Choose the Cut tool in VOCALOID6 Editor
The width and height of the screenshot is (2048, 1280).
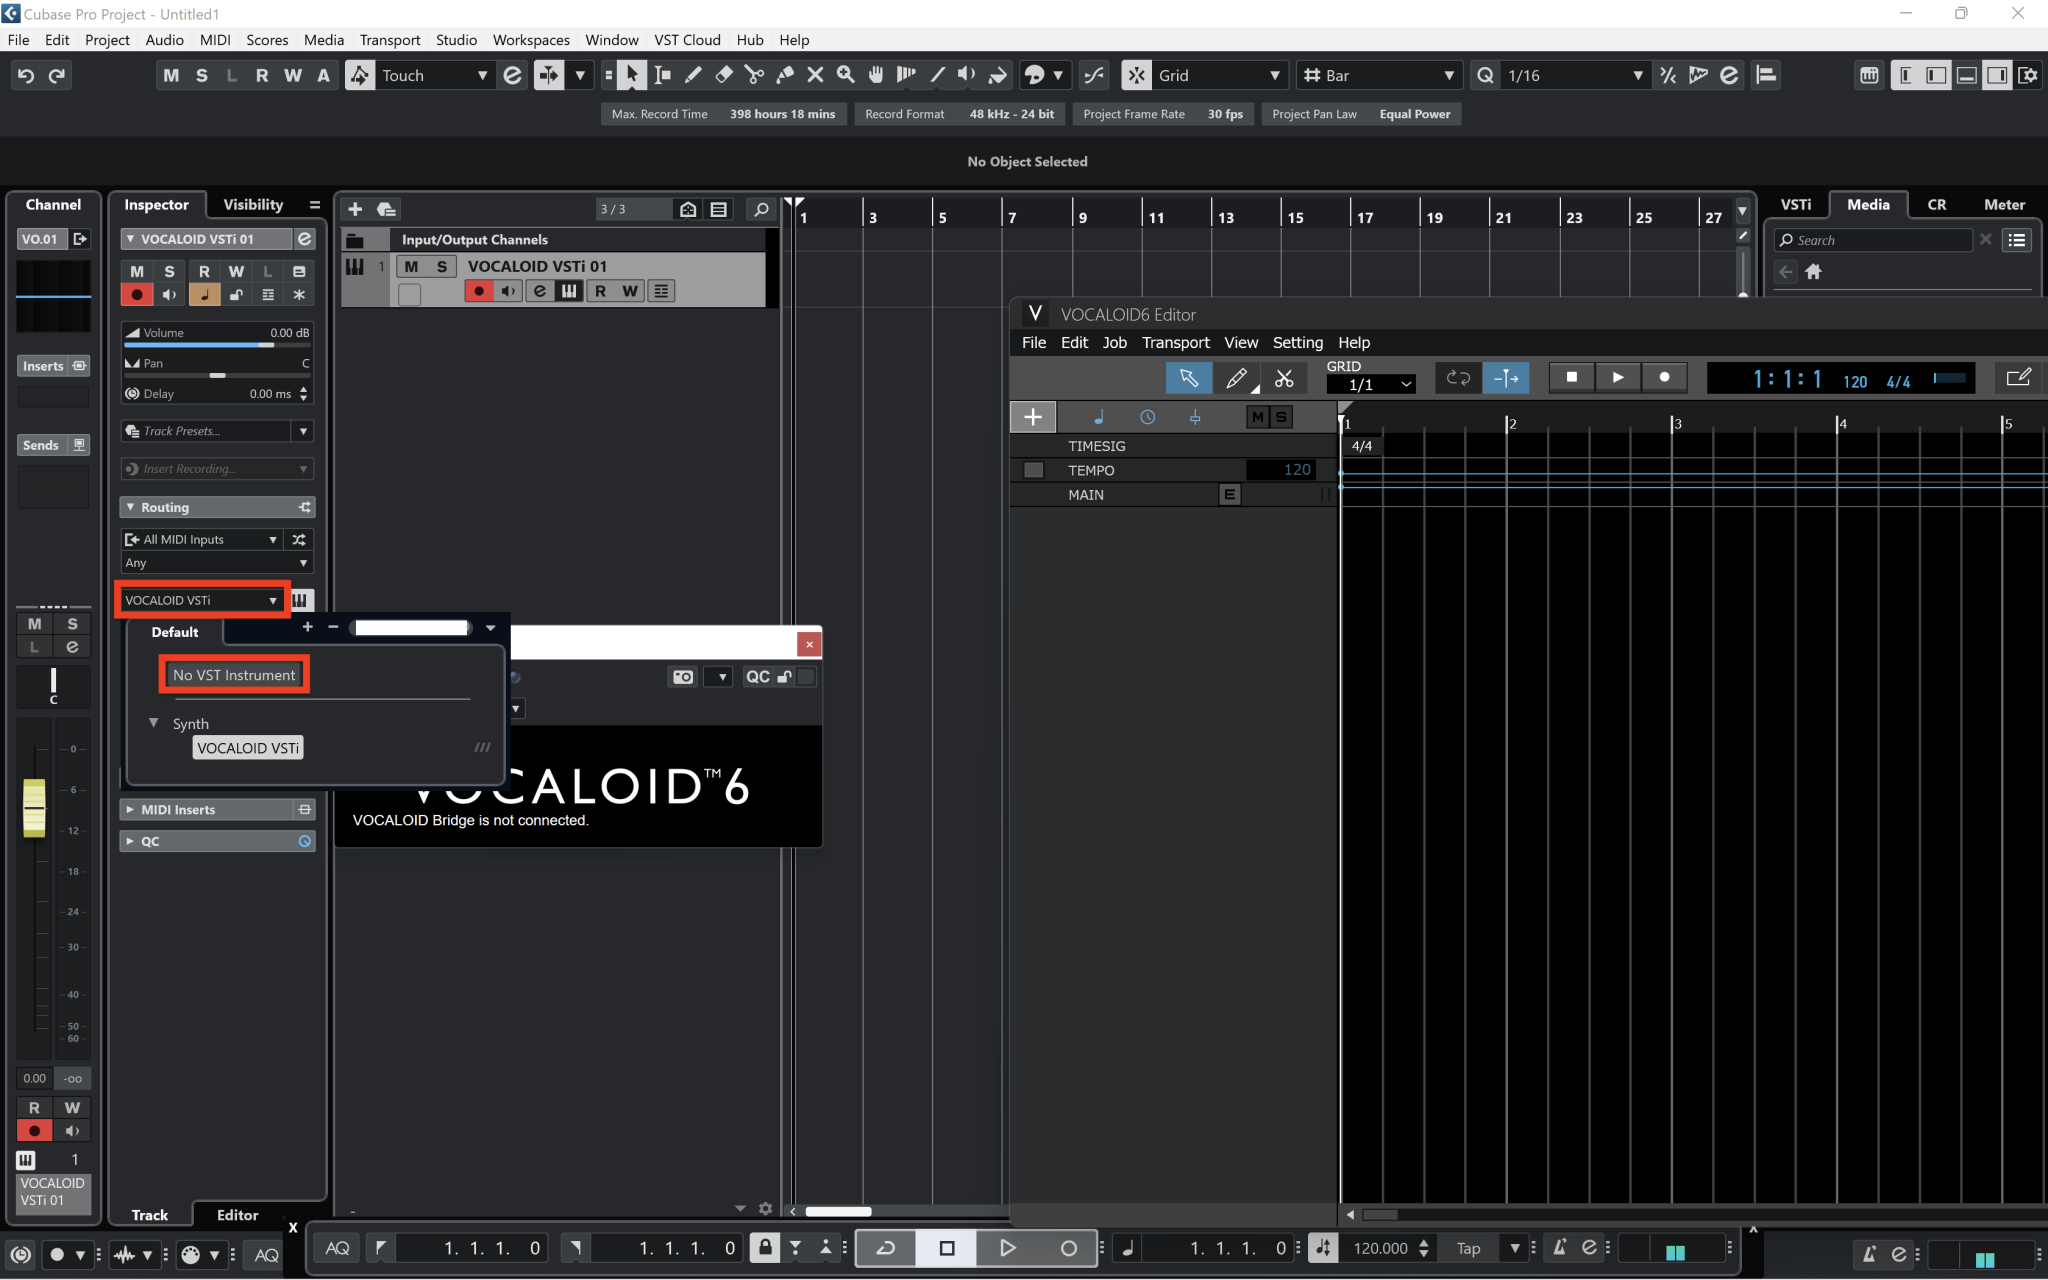point(1283,377)
